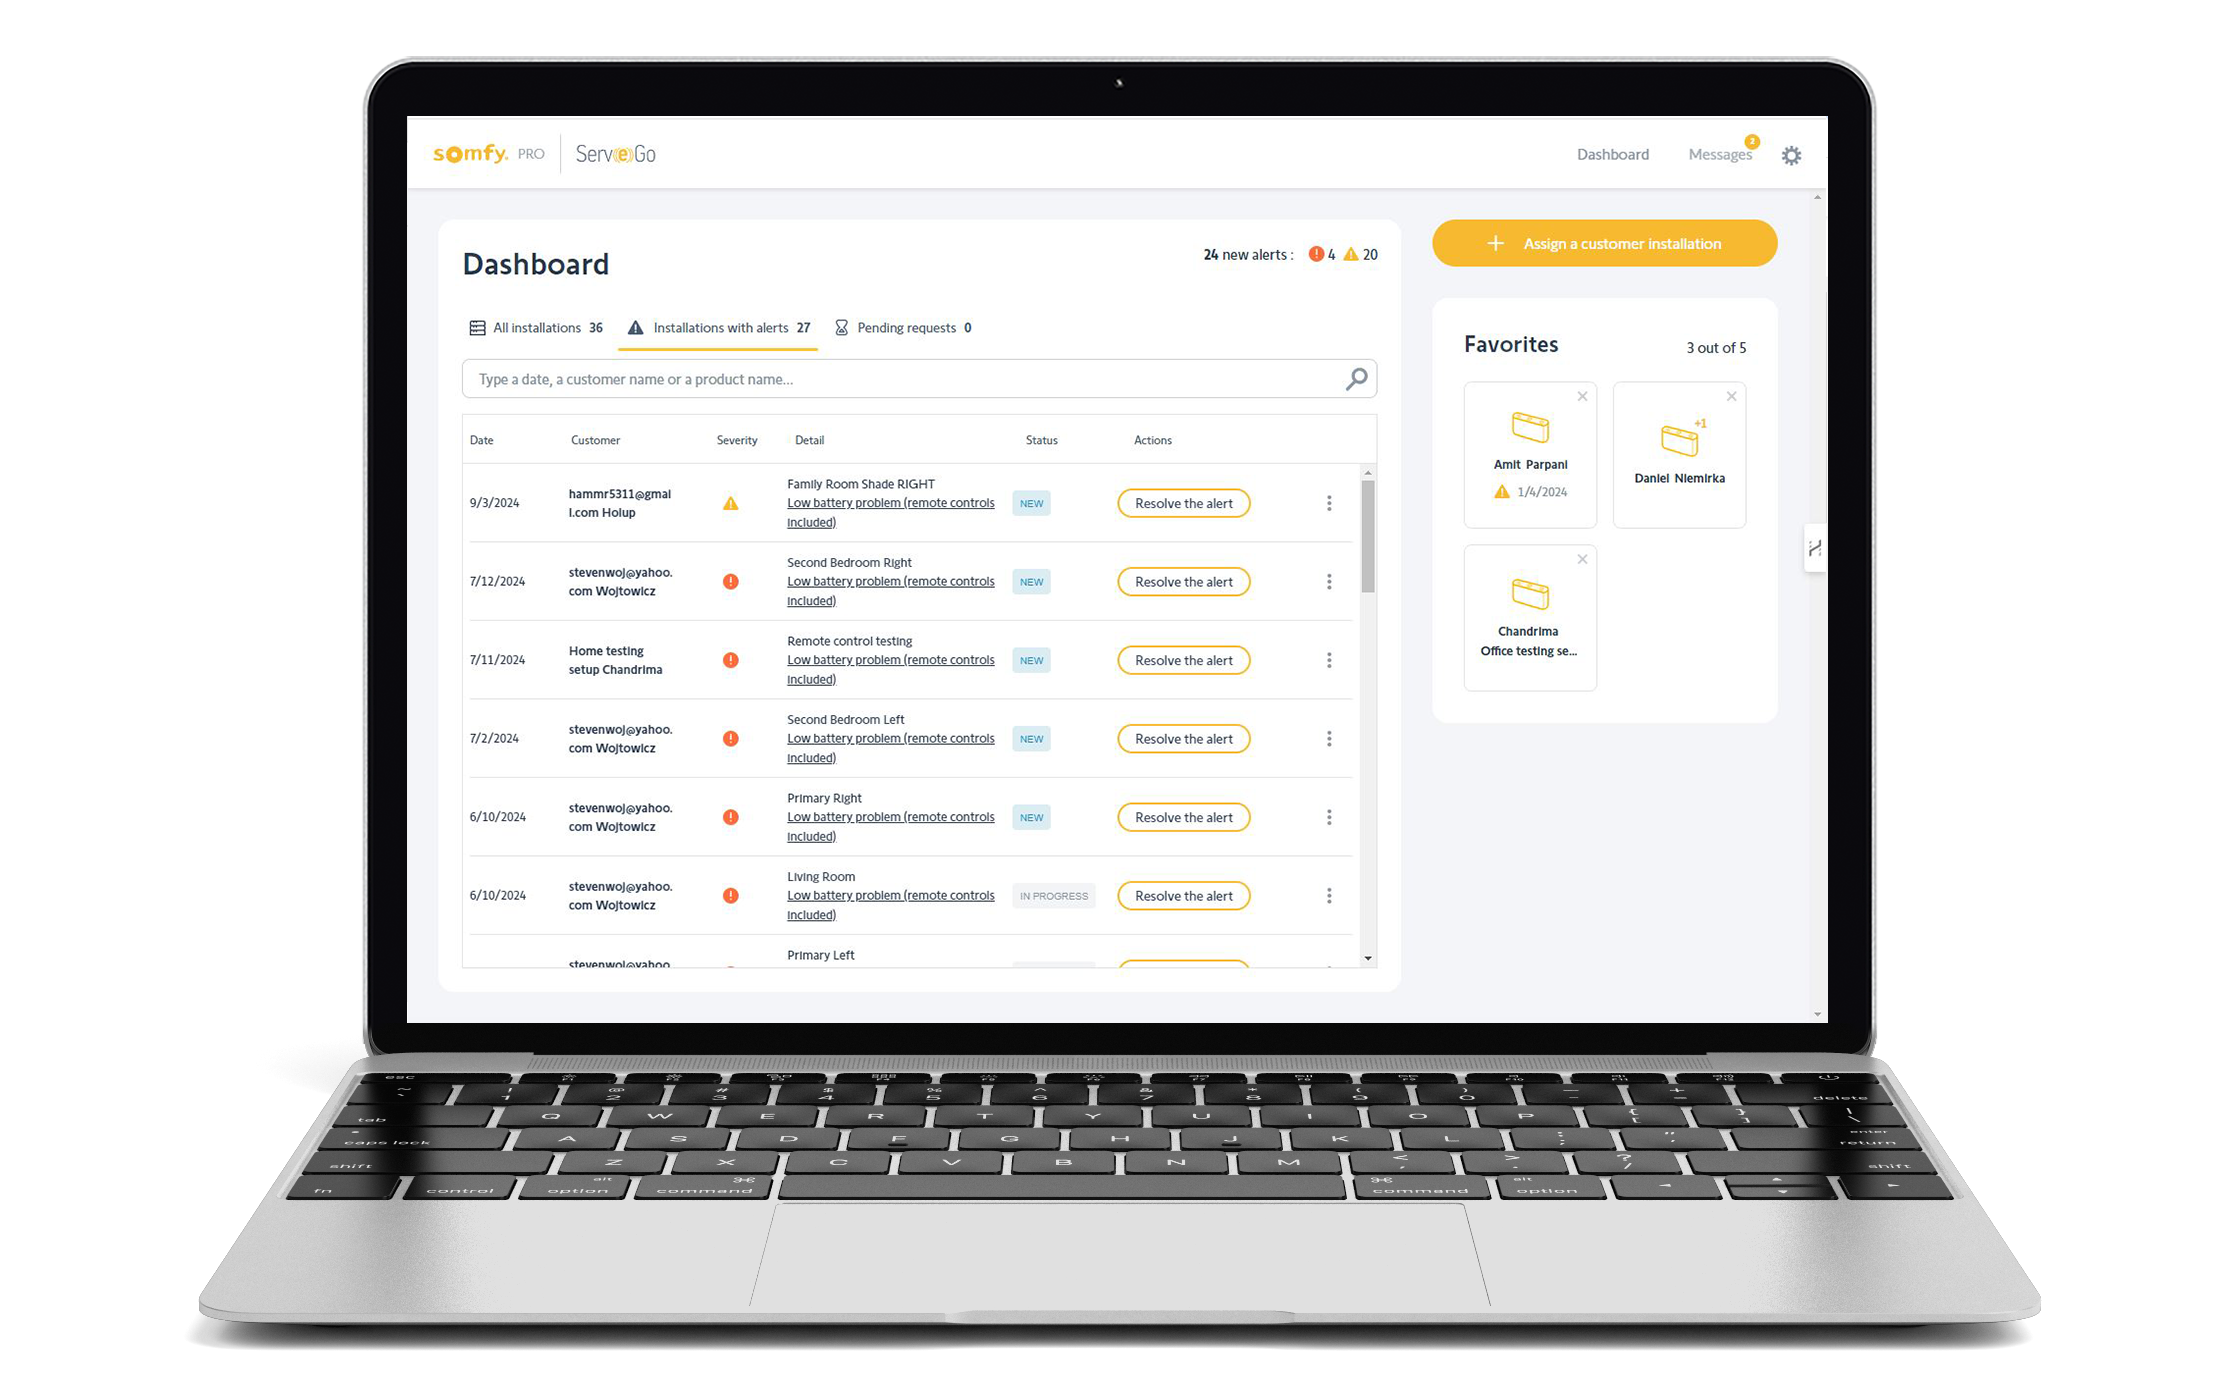Toggle the NEW status badge on Primary Right row

pyautogui.click(x=1030, y=816)
